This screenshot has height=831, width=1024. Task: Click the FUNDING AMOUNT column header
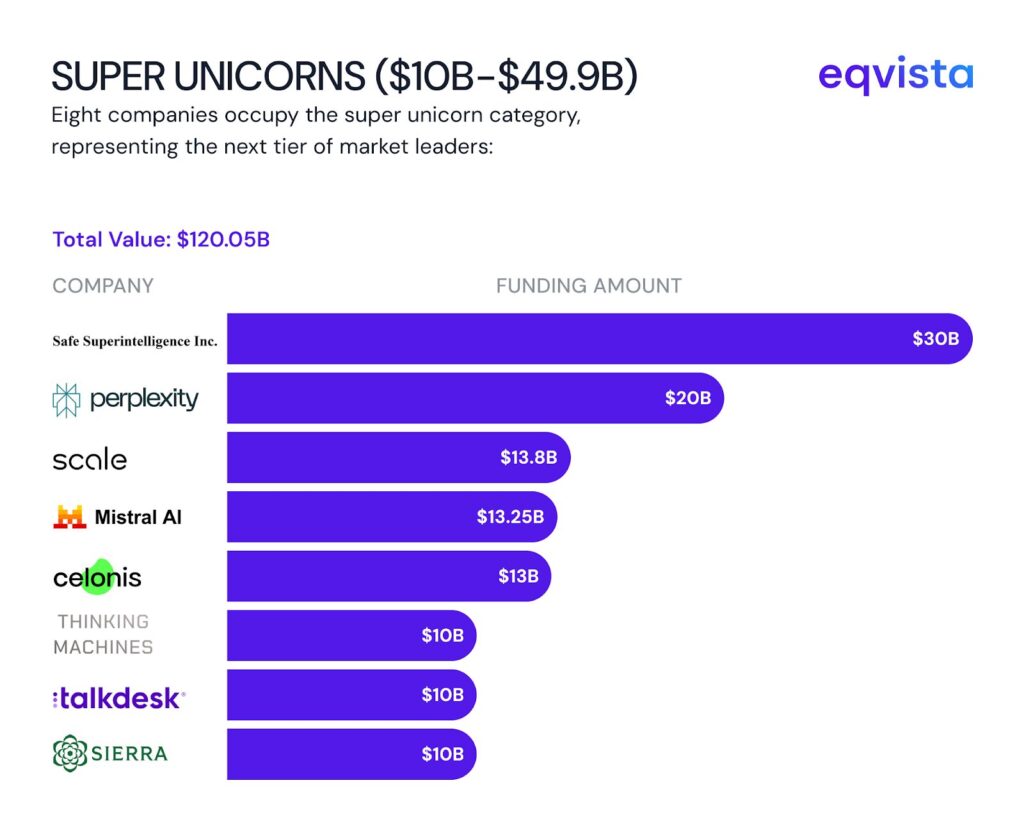[x=589, y=286]
